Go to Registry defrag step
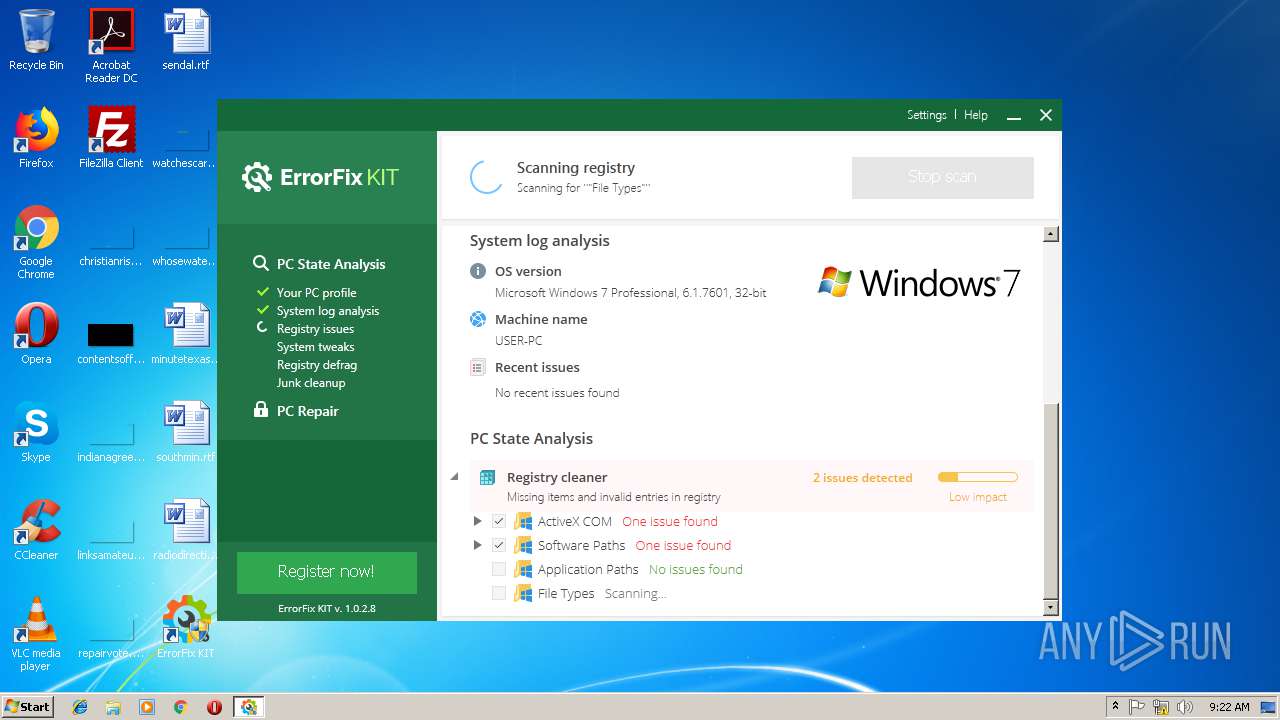 pyautogui.click(x=317, y=365)
